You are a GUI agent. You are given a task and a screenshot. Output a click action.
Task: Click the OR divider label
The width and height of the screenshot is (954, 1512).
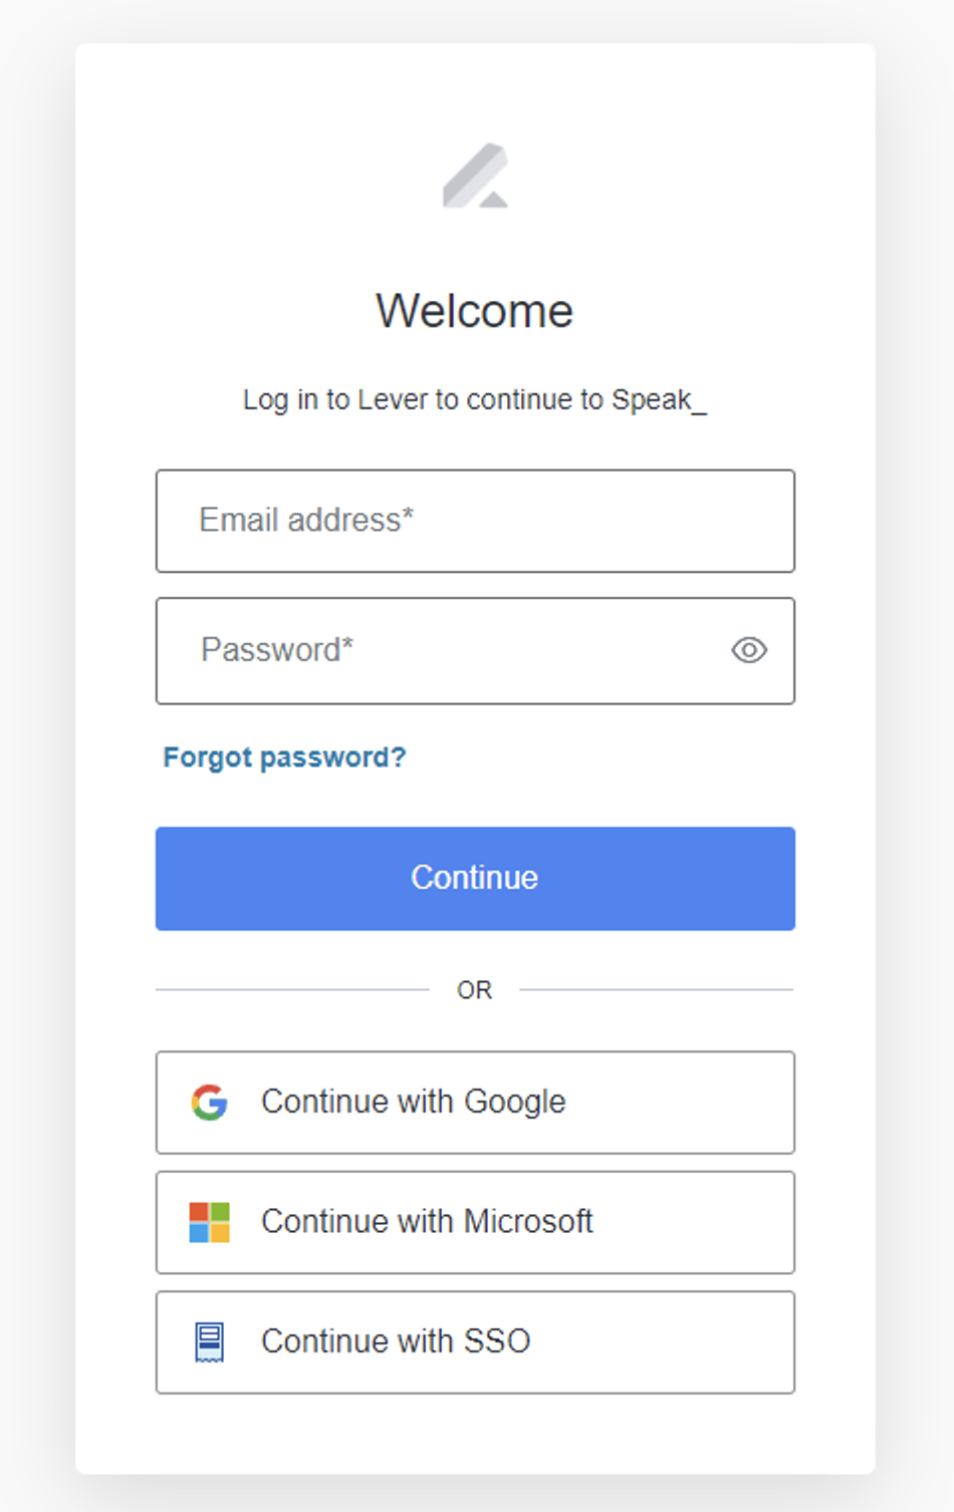point(475,990)
